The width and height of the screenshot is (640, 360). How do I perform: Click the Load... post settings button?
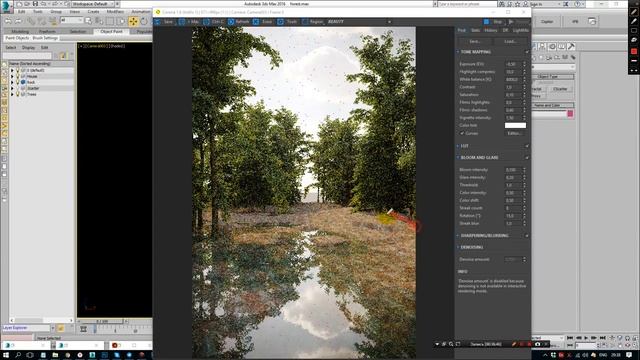click(510, 42)
